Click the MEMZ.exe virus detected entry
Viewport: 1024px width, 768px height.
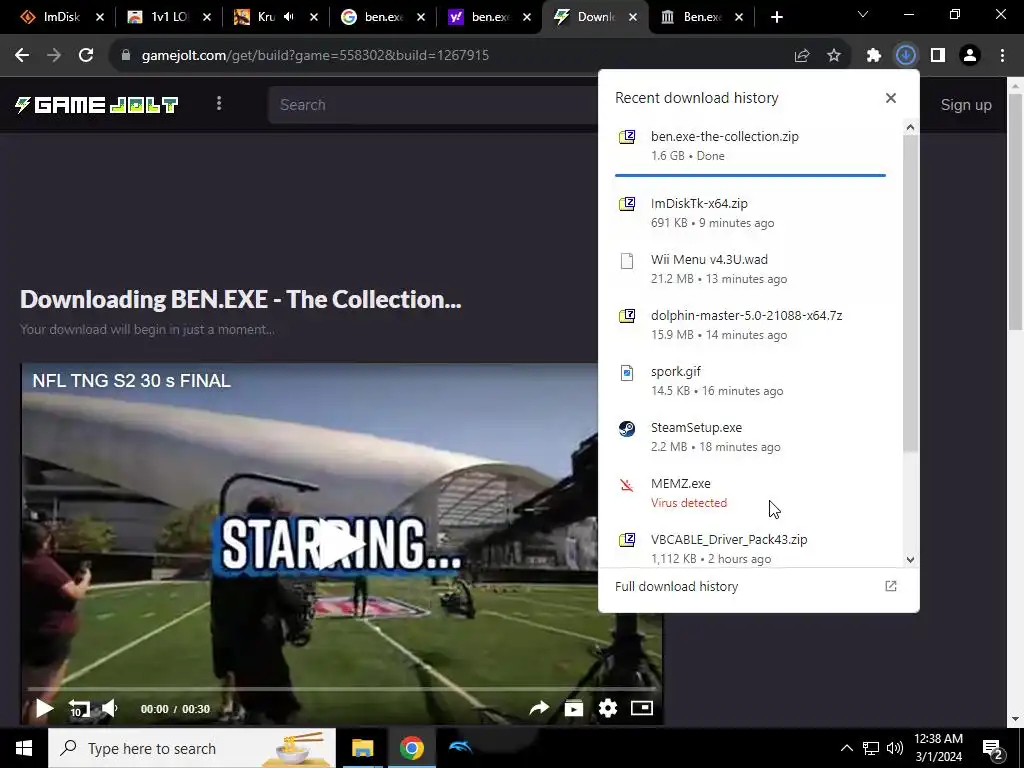tap(750, 494)
